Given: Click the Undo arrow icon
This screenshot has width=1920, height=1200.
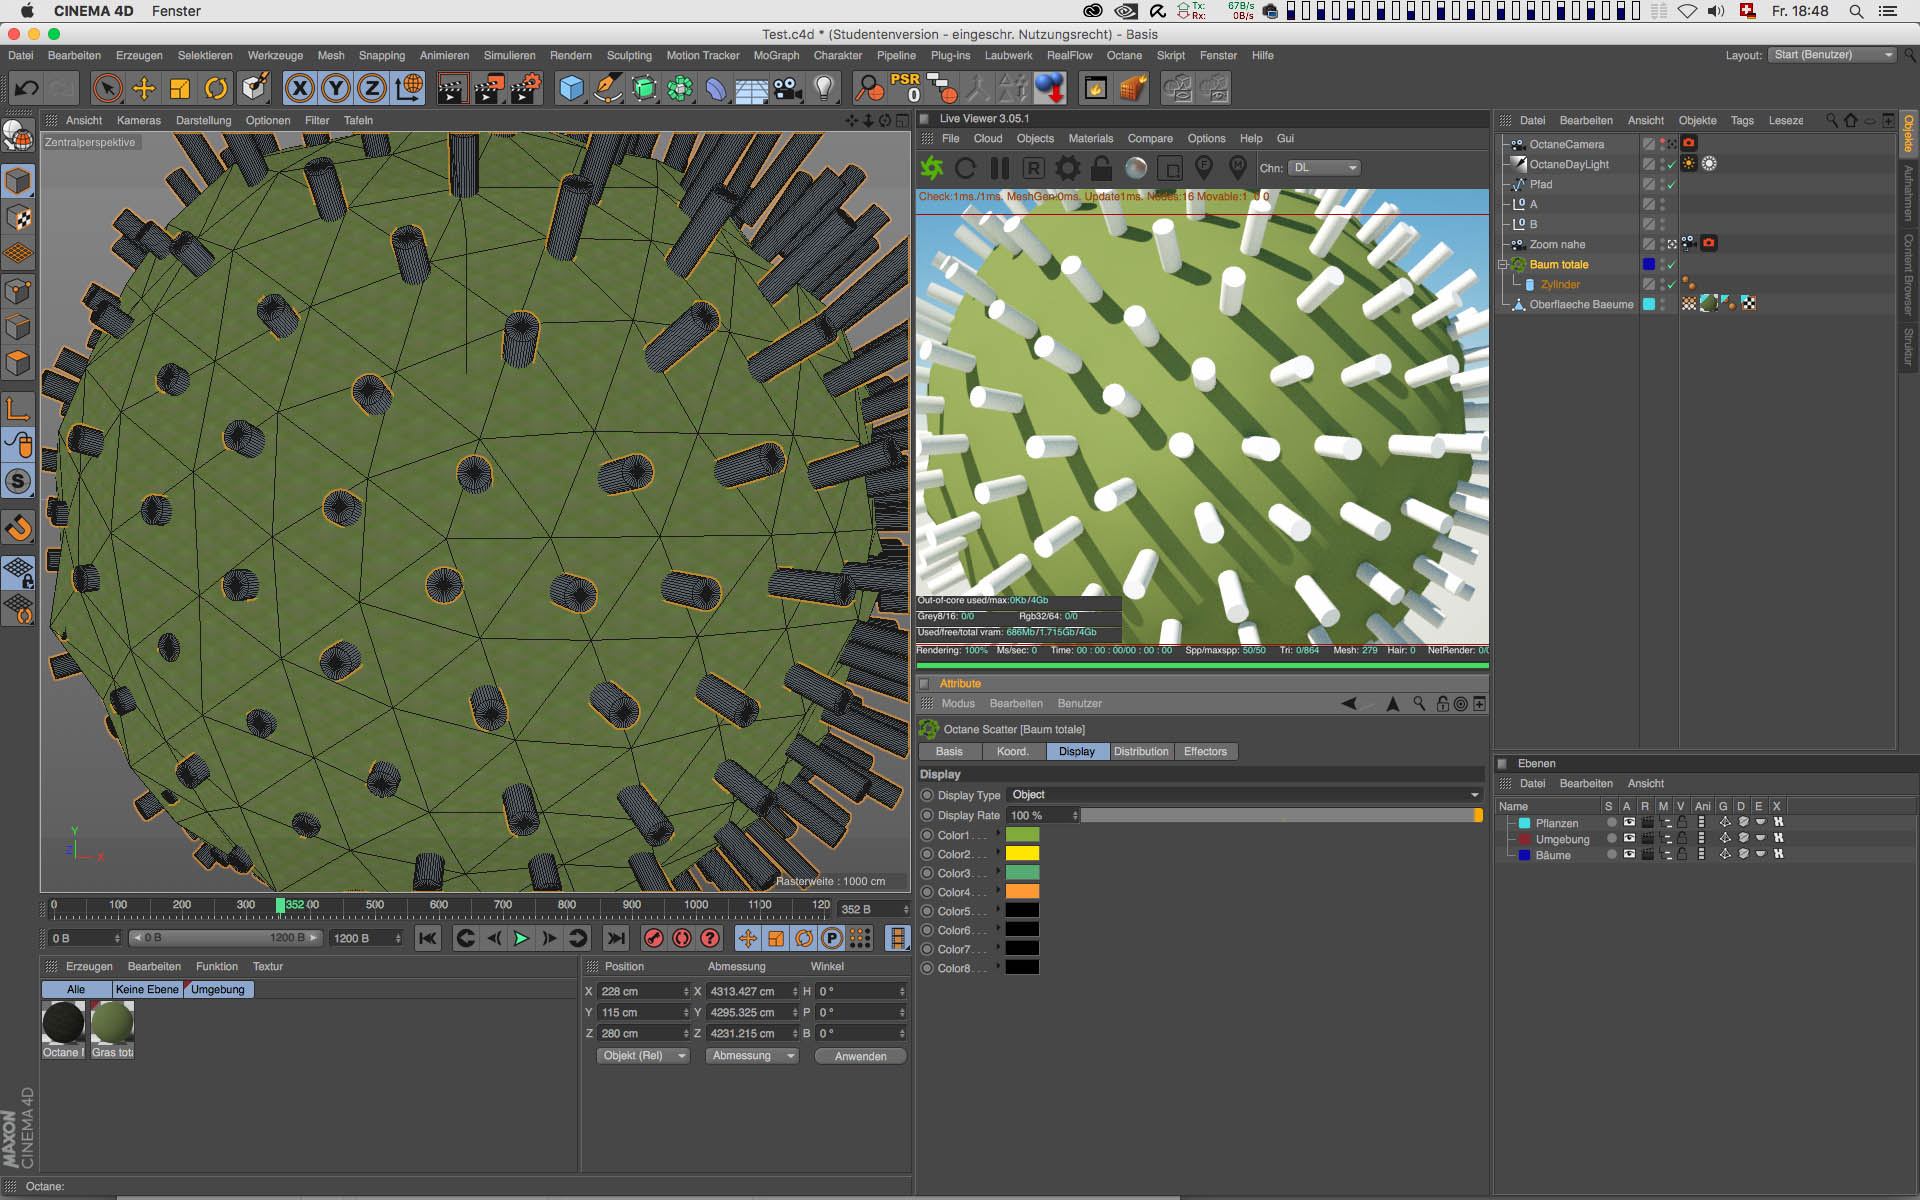Looking at the screenshot, I should [x=26, y=89].
